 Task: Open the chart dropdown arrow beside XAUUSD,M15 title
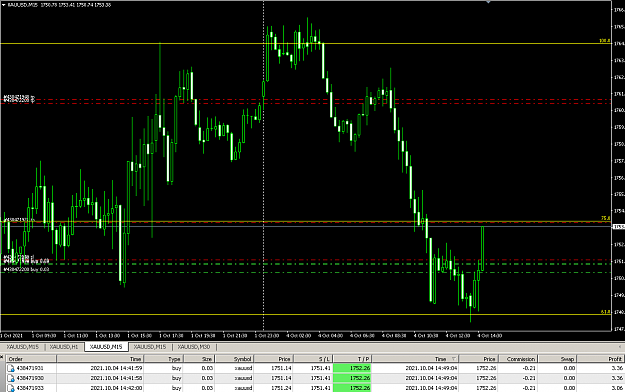4,5
